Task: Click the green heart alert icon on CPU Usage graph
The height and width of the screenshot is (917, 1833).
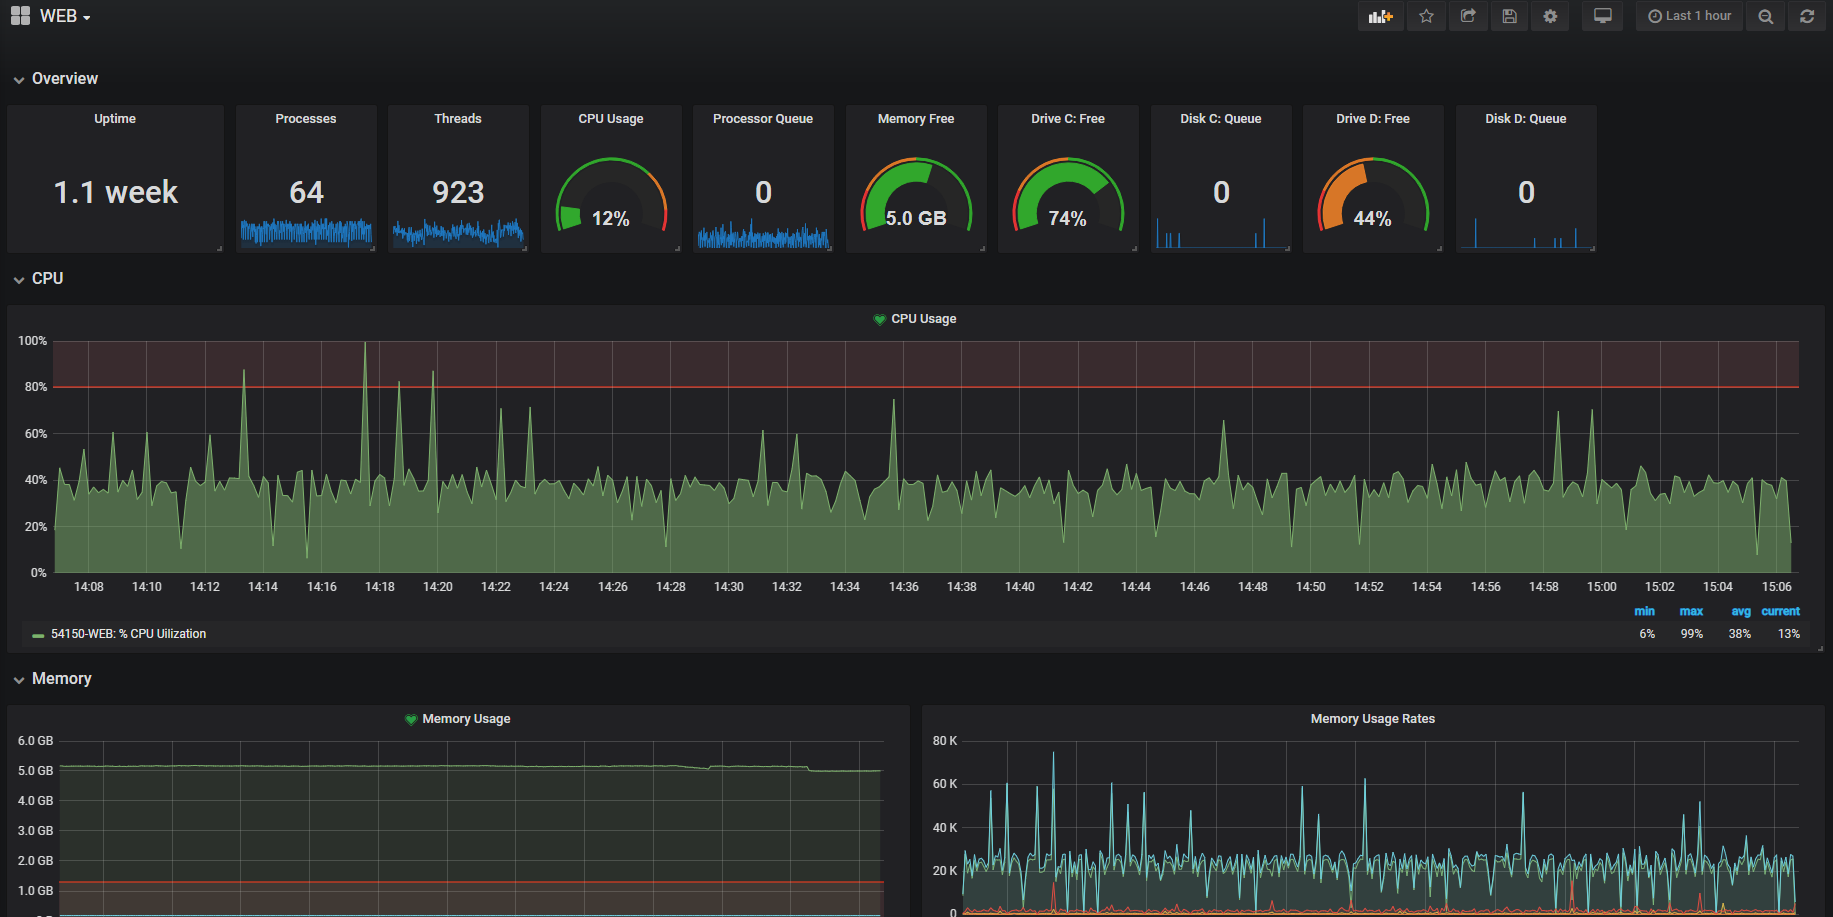Action: [x=879, y=320]
